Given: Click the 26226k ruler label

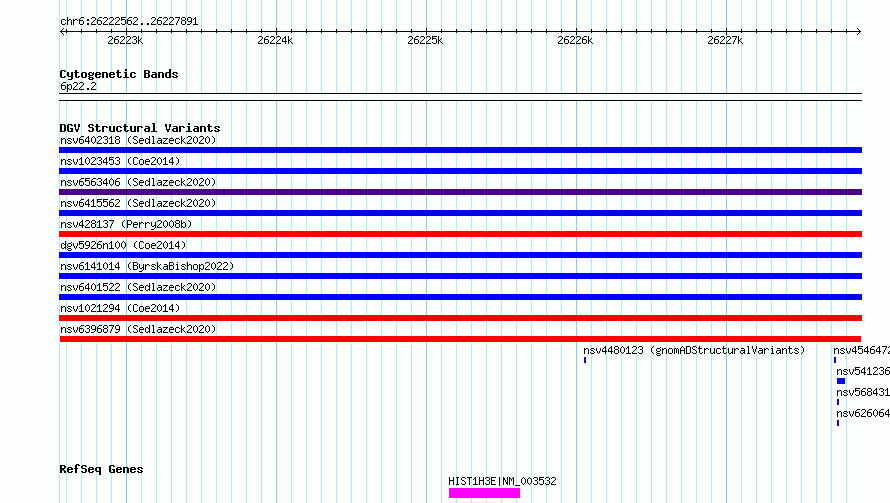Looking at the screenshot, I should (575, 40).
